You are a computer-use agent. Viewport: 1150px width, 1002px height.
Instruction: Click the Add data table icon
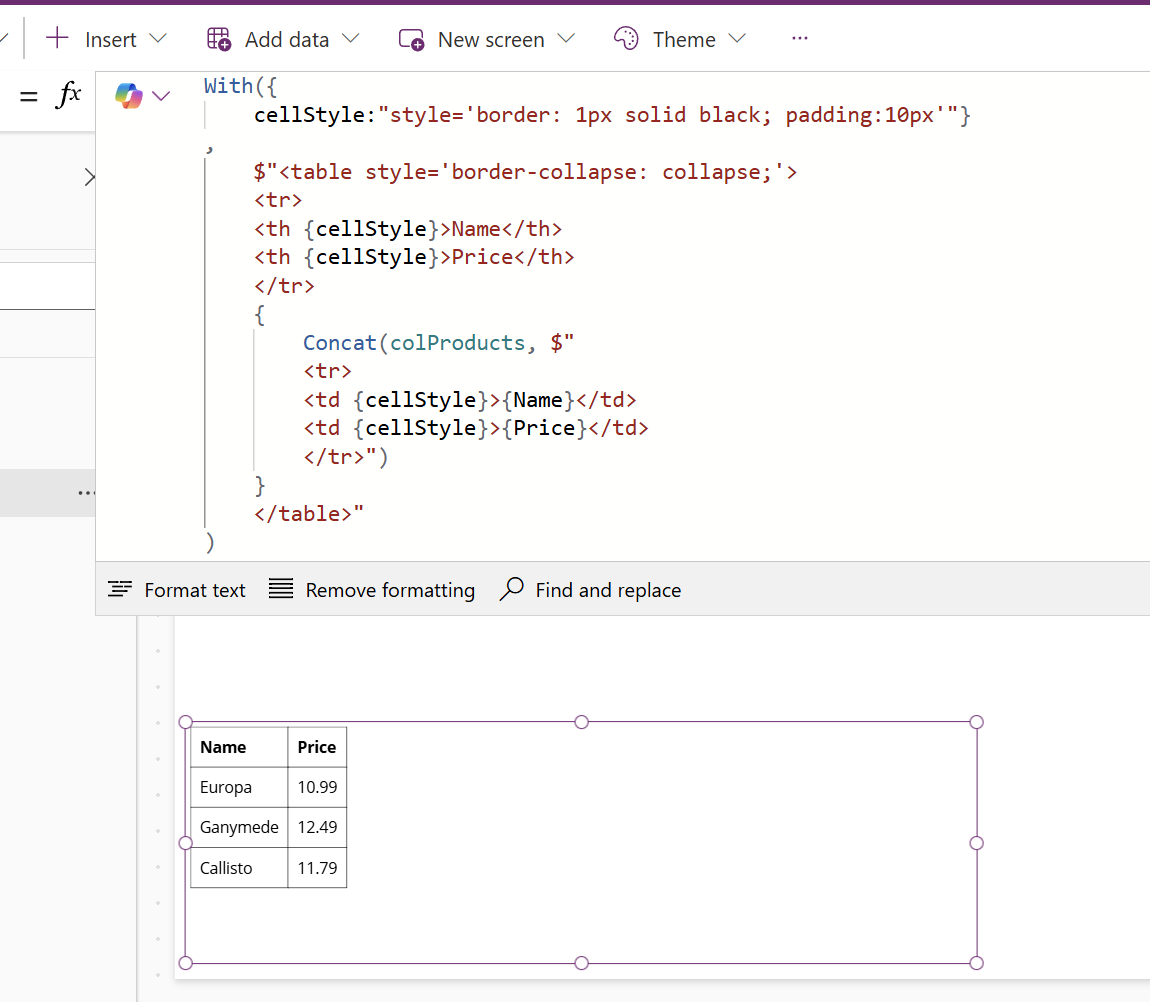click(x=219, y=39)
